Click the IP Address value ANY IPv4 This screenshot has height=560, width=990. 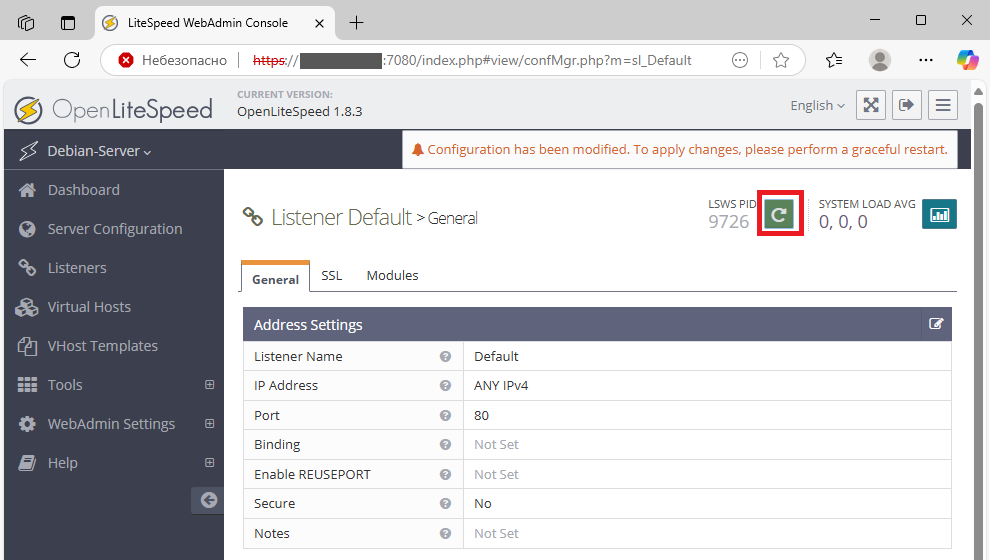(x=501, y=386)
